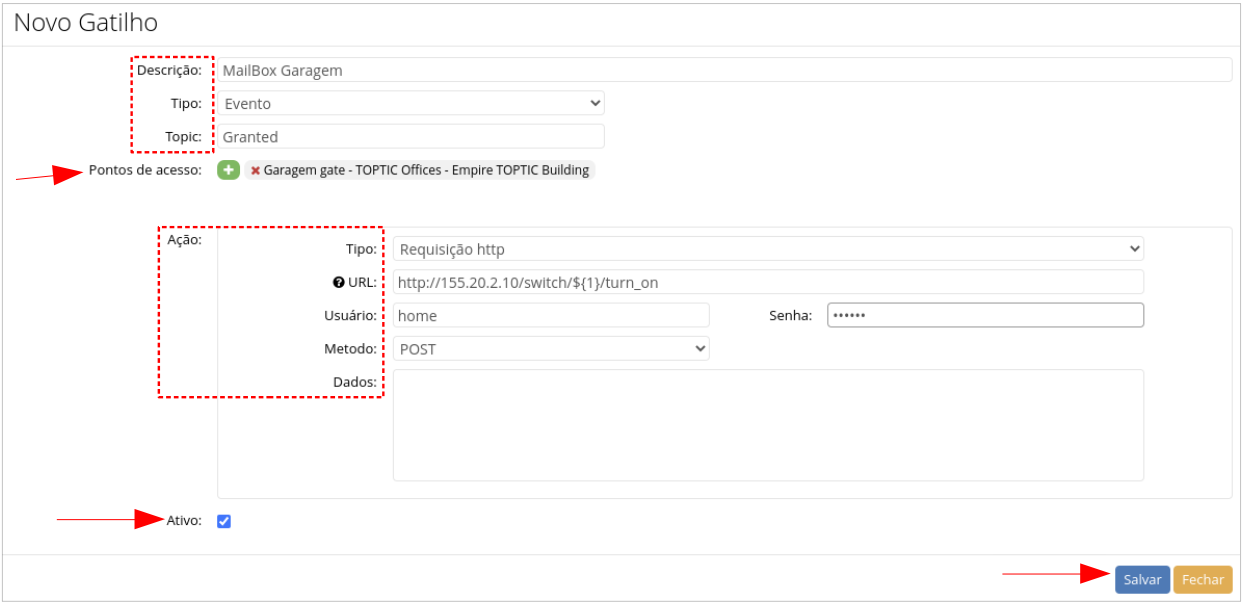Click the green plus icon to add access point
This screenshot has height=605, width=1244.
228,170
